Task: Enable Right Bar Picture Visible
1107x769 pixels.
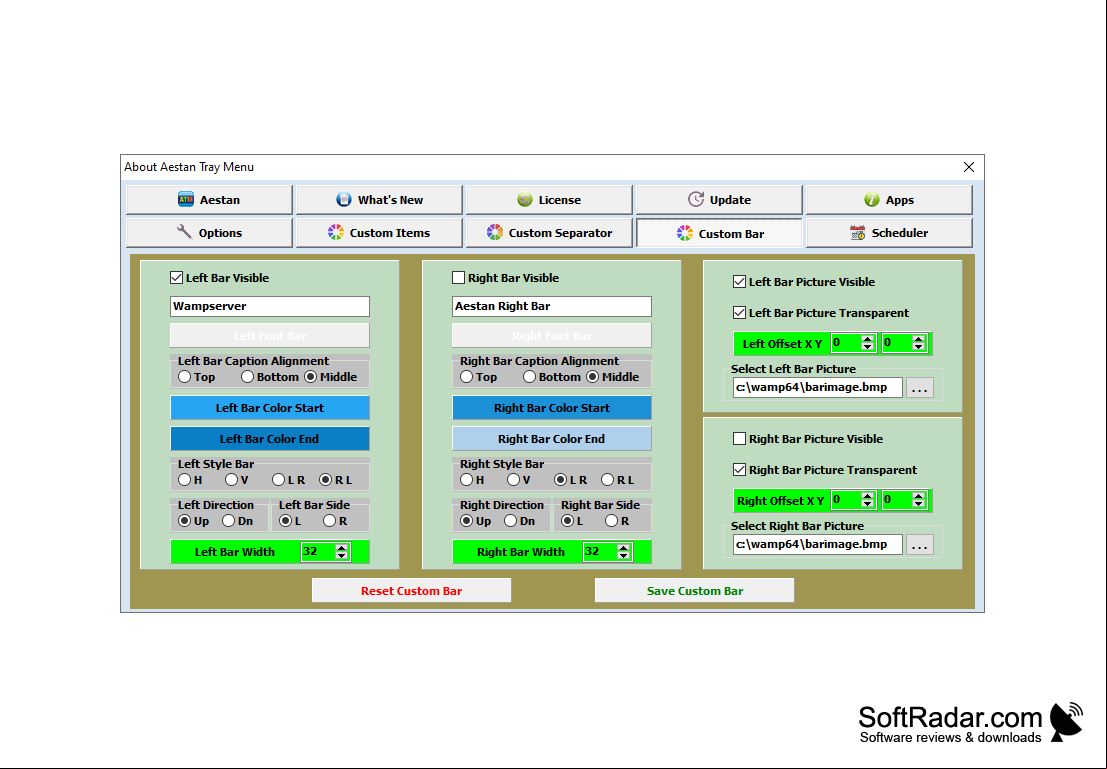Action: click(x=740, y=439)
